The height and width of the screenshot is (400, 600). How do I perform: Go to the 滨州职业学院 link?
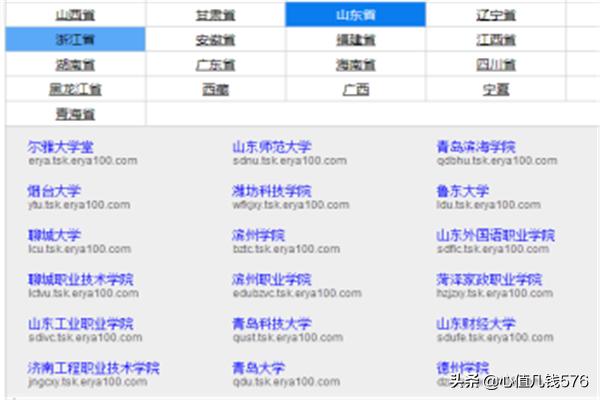click(272, 279)
